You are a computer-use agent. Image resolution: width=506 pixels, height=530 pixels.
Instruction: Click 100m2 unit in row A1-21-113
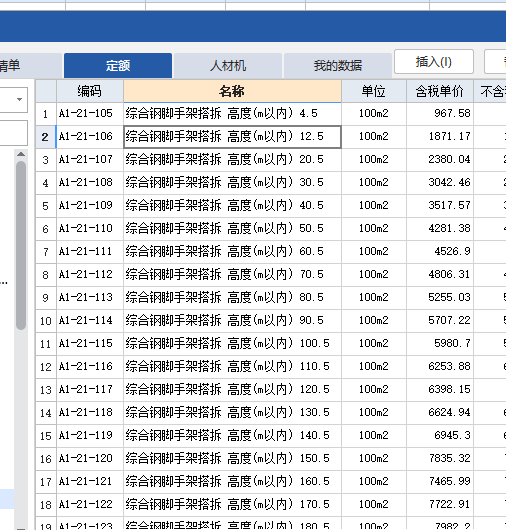(x=374, y=297)
